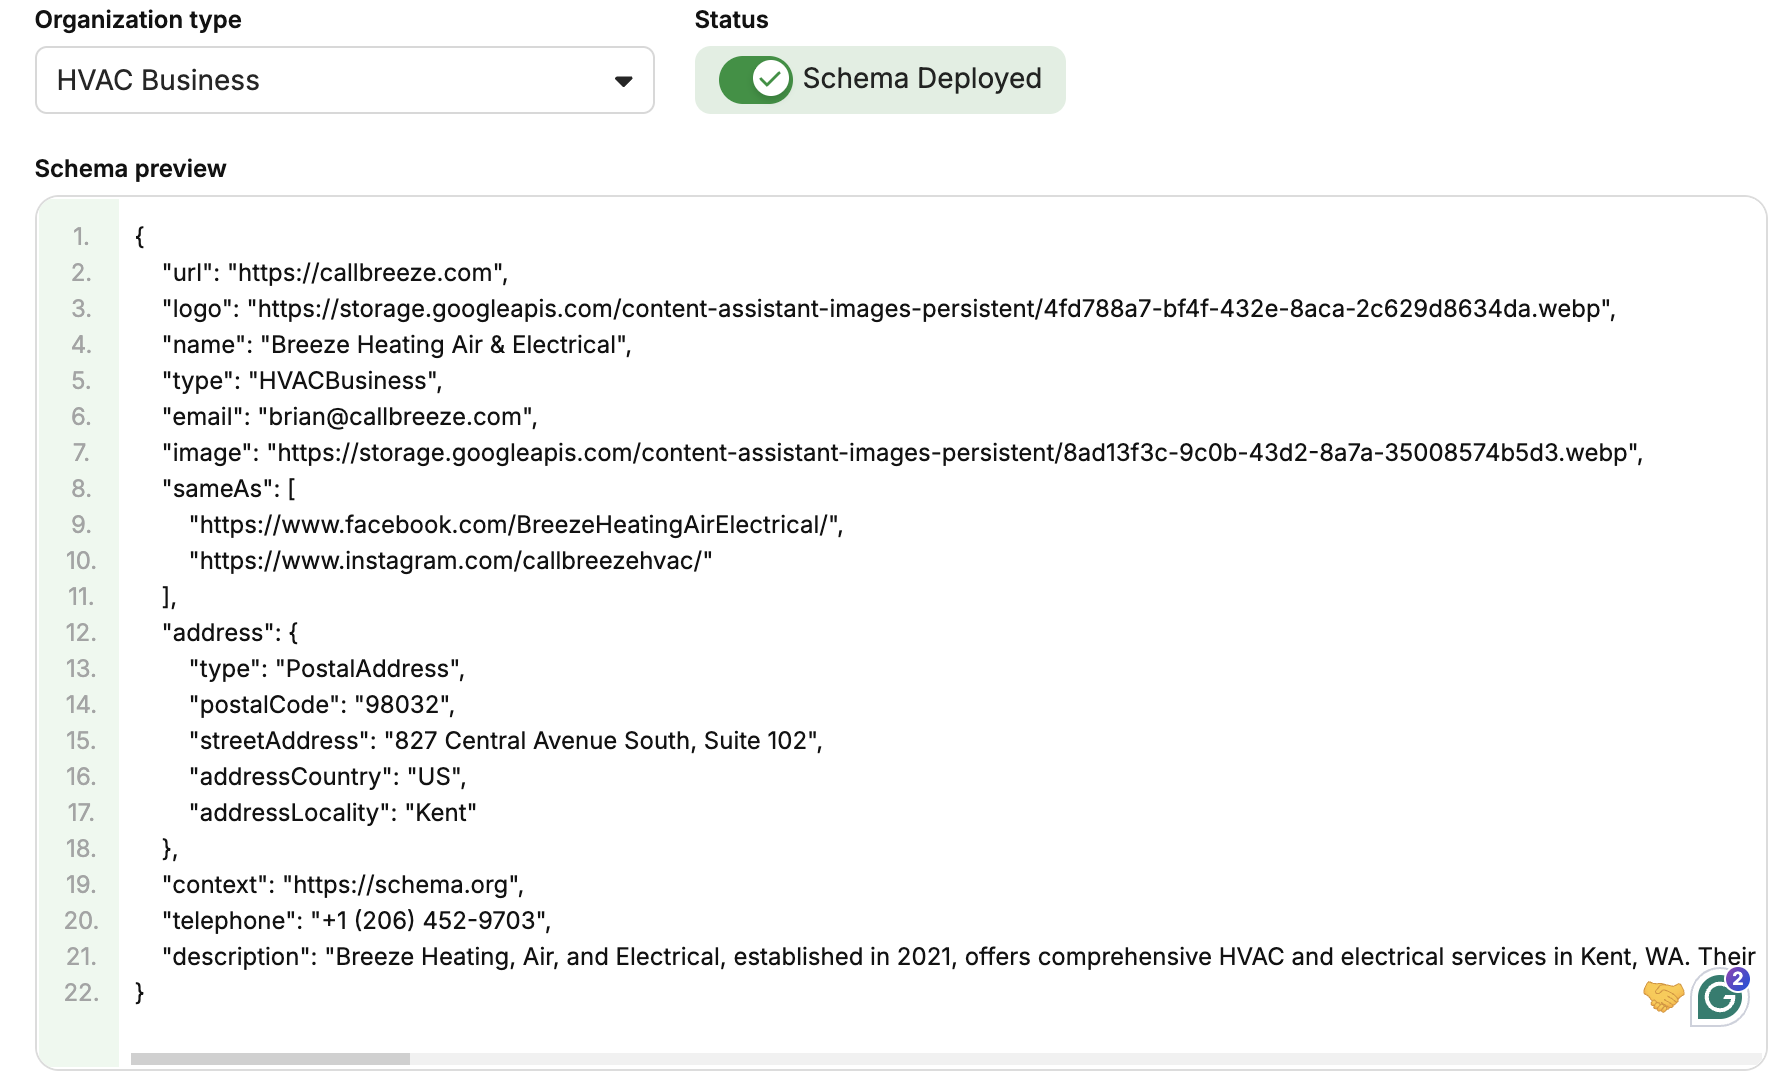Viewport: 1776px width, 1086px height.
Task: Click the "name": "Breeze Heating Air & Electrical" line
Action: pos(397,345)
